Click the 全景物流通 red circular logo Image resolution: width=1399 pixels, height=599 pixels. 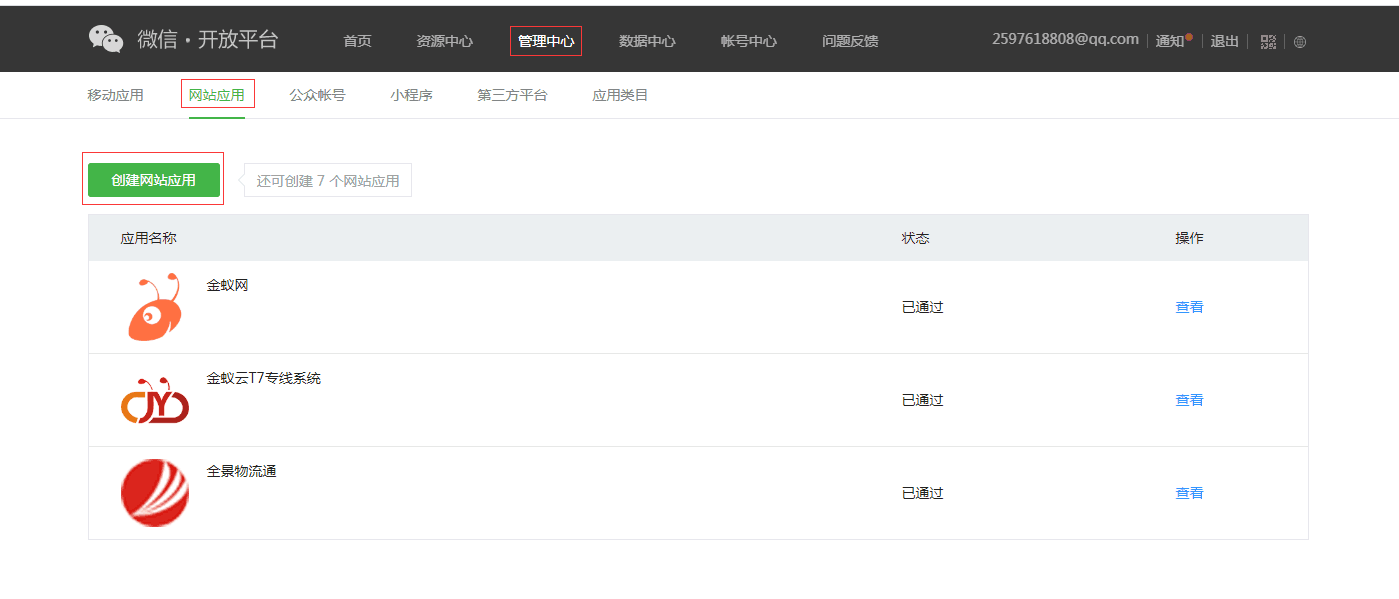pos(155,493)
